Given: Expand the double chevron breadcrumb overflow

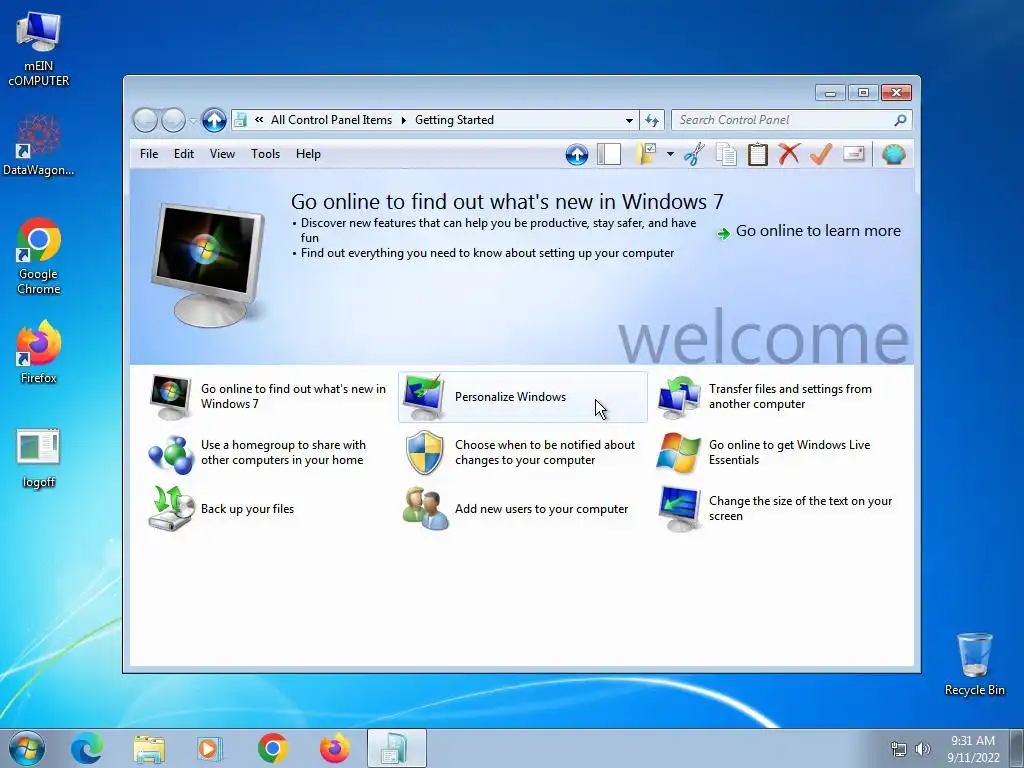Looking at the screenshot, I should (259, 120).
